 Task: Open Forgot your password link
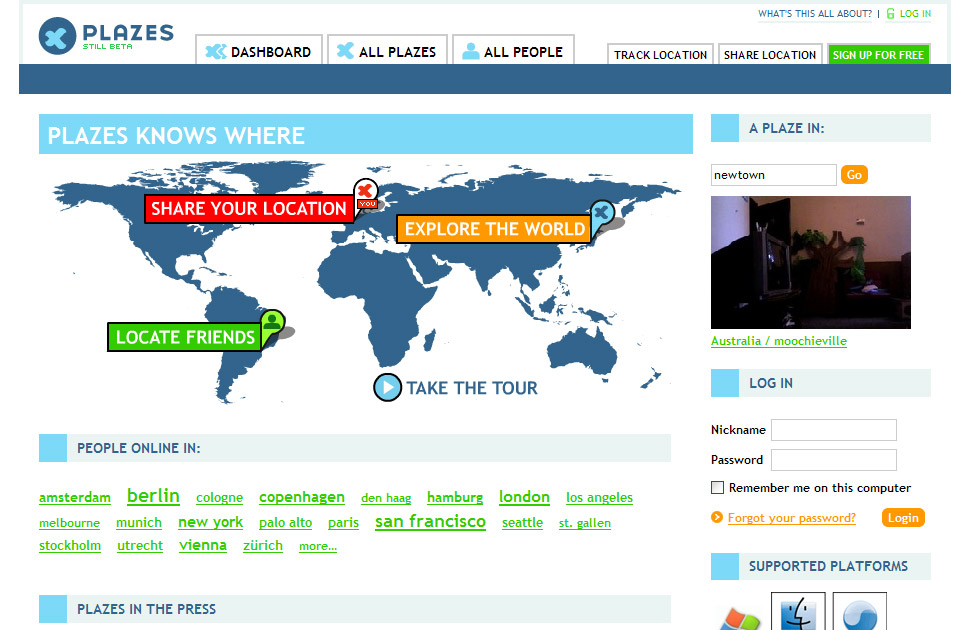coord(791,518)
